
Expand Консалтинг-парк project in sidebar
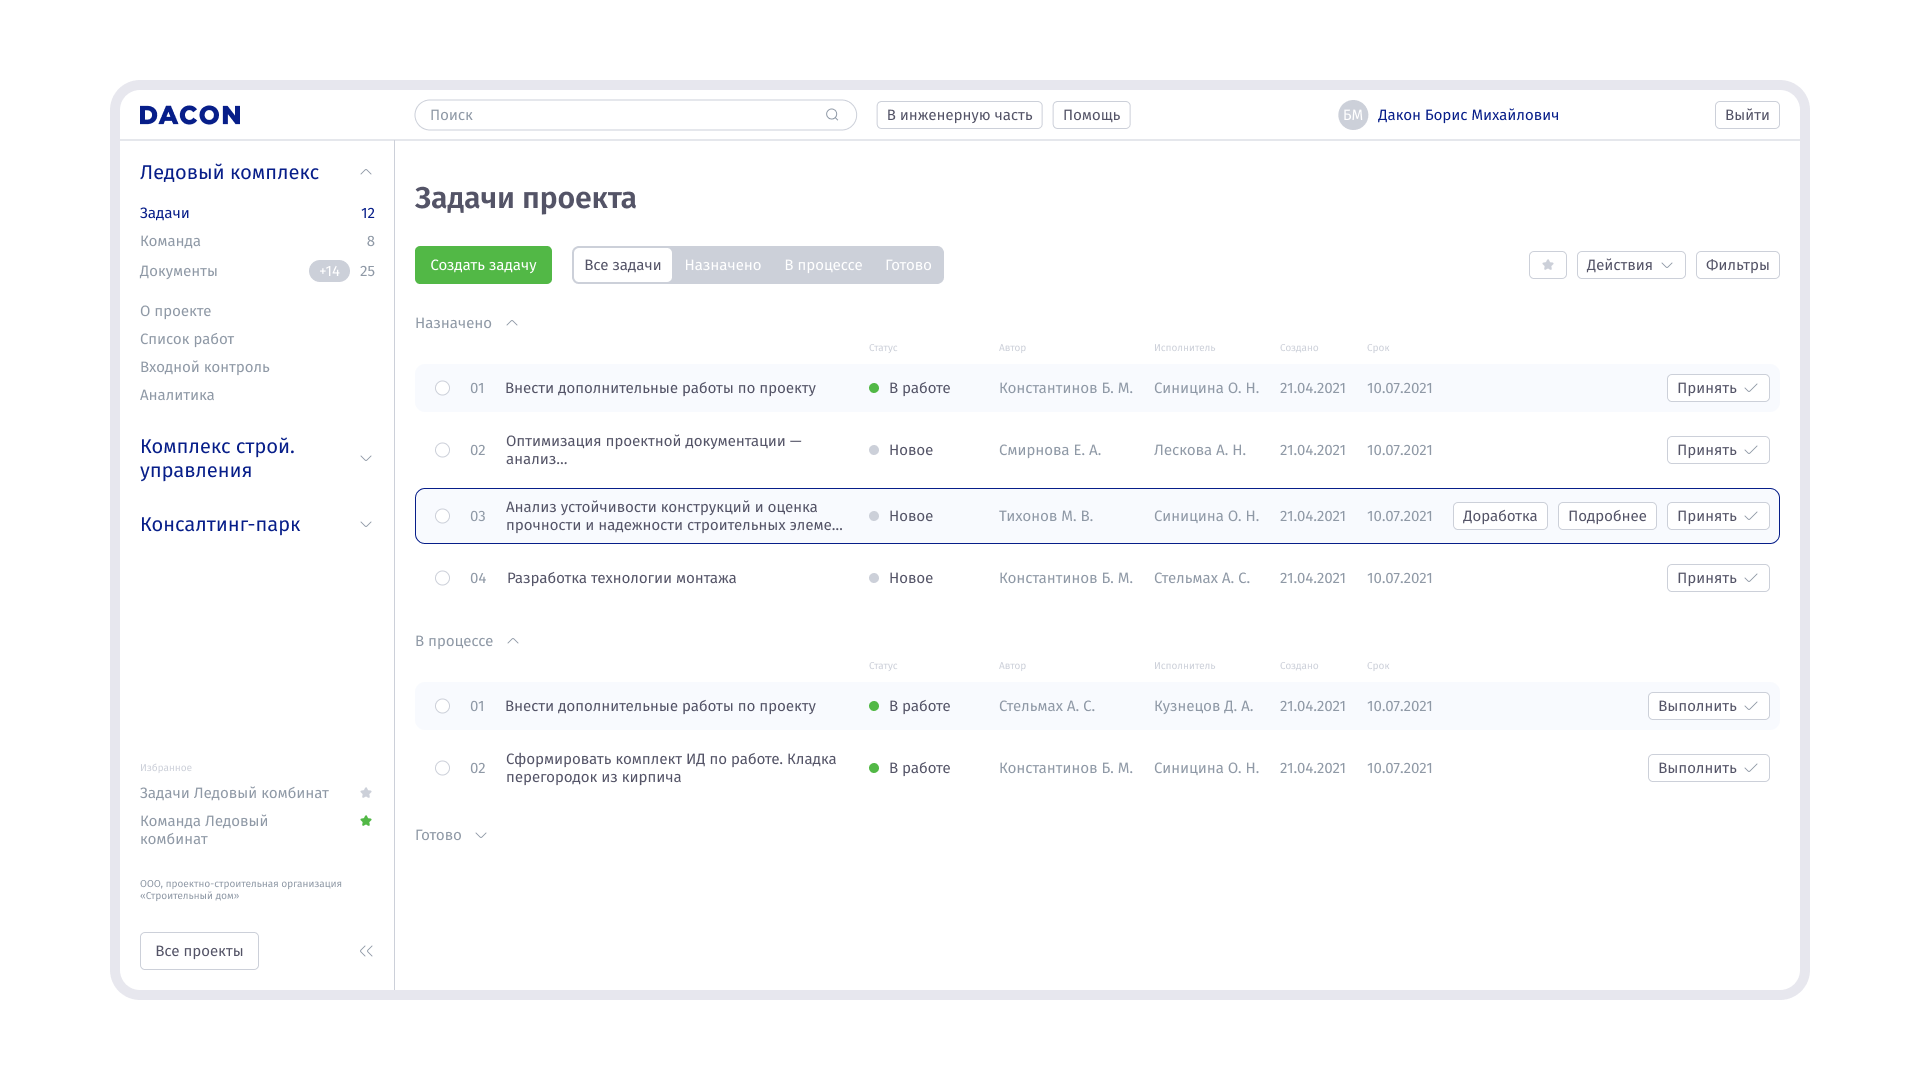[366, 525]
